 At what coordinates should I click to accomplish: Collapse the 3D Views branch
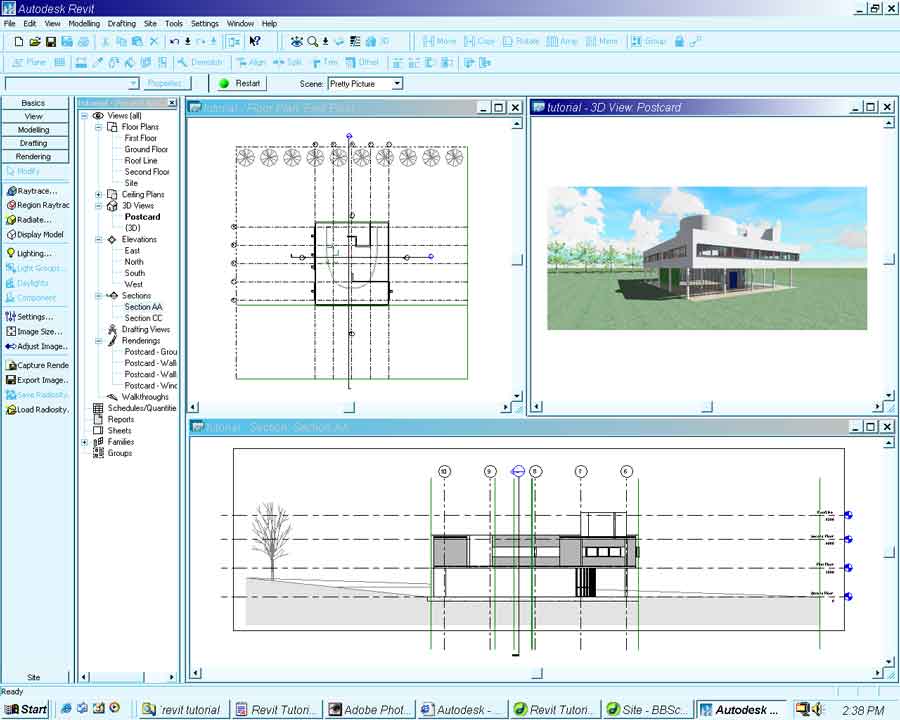[98, 206]
